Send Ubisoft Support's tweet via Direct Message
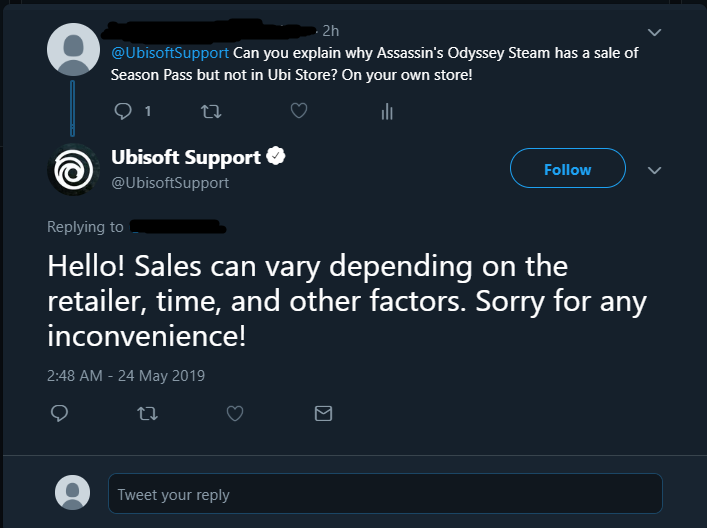This screenshot has width=707, height=528. click(x=323, y=413)
